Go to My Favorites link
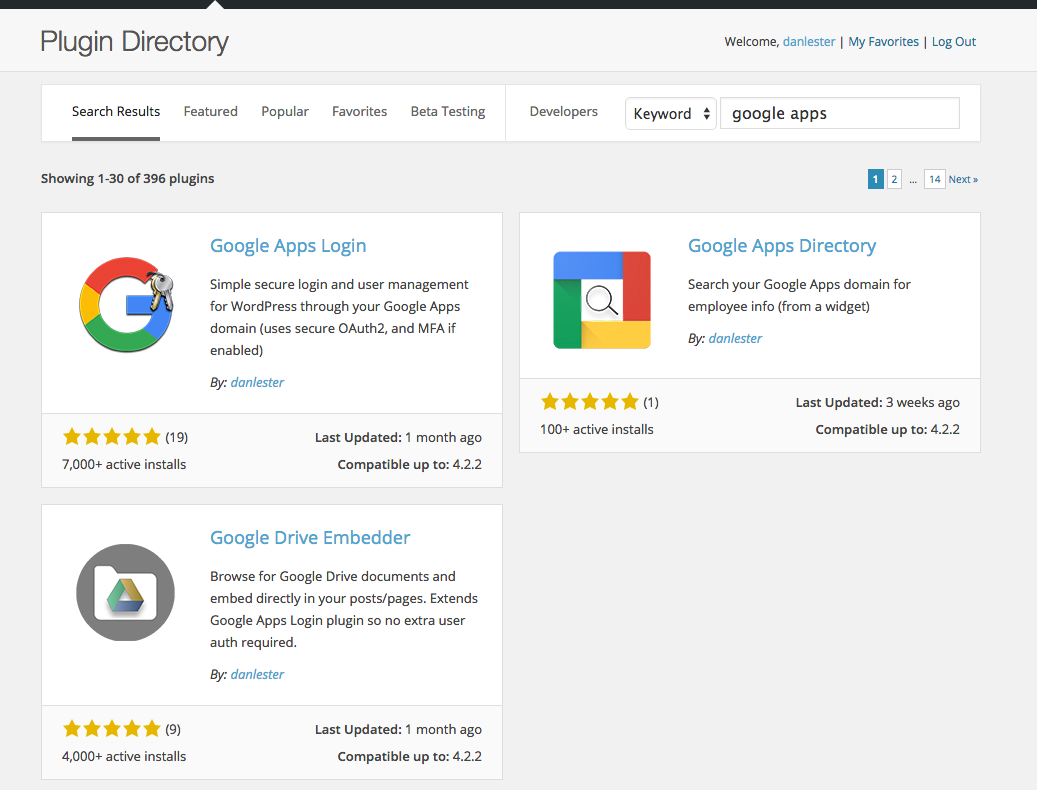1037x790 pixels. 884,42
